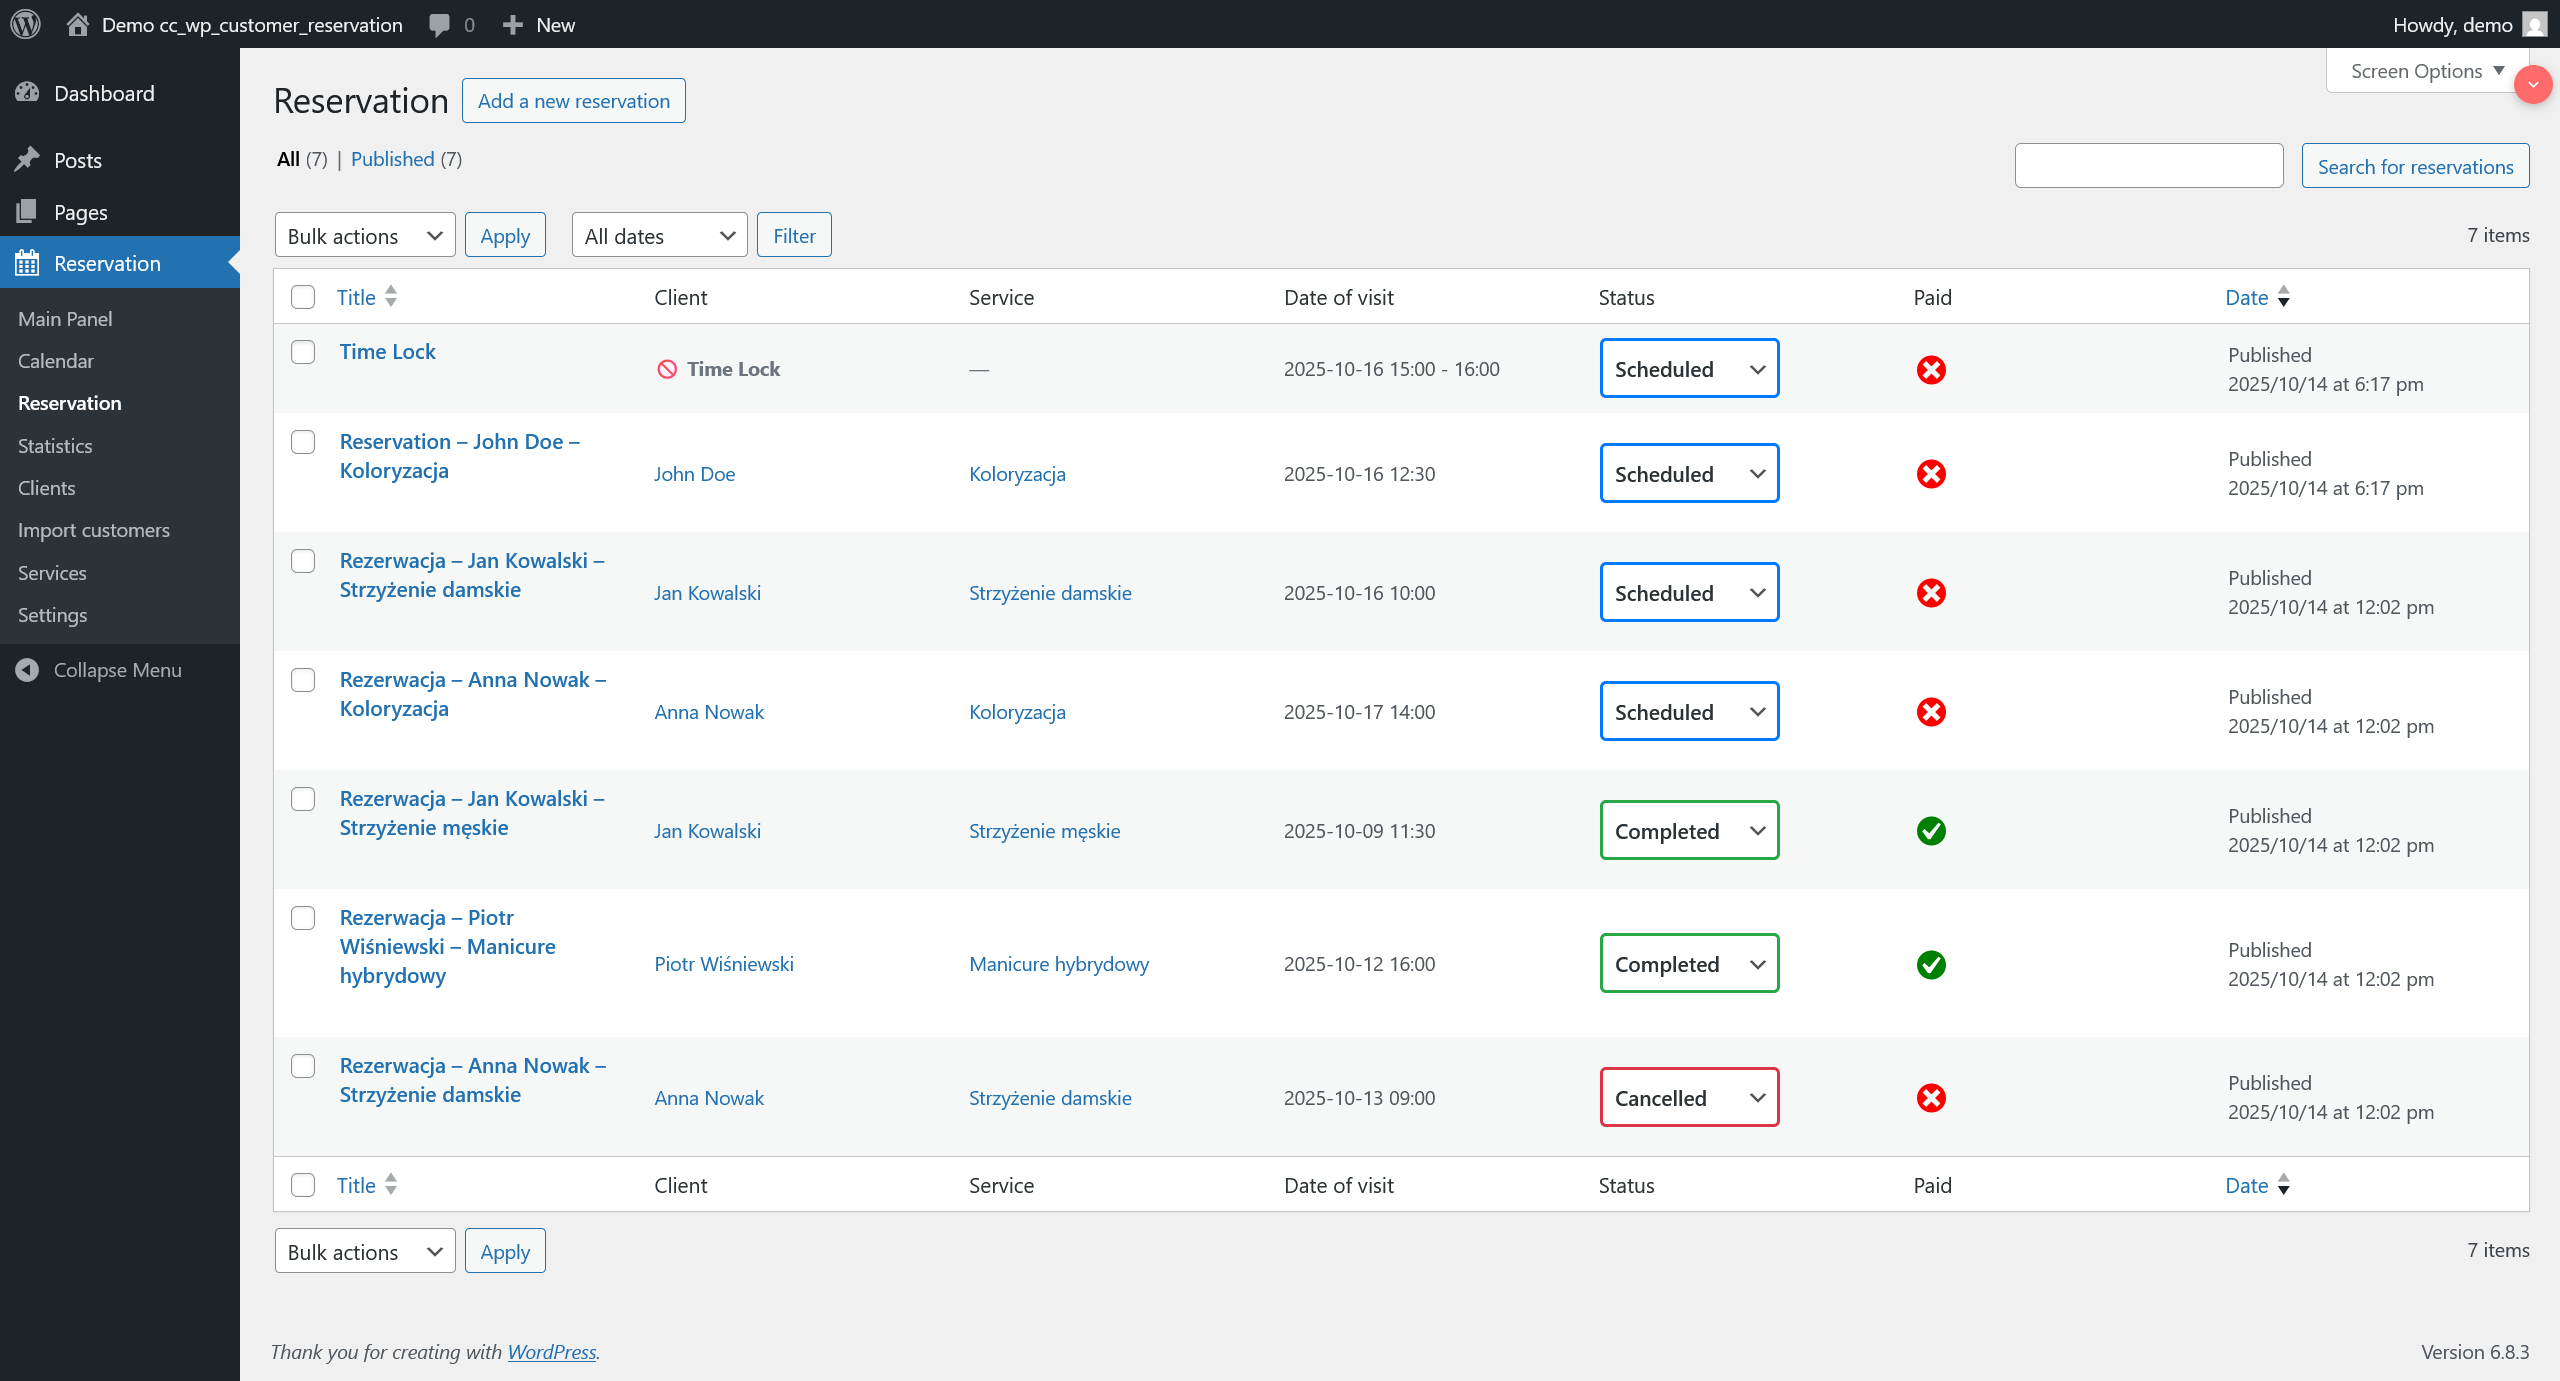Expand the All dates filter dropdown

[659, 236]
